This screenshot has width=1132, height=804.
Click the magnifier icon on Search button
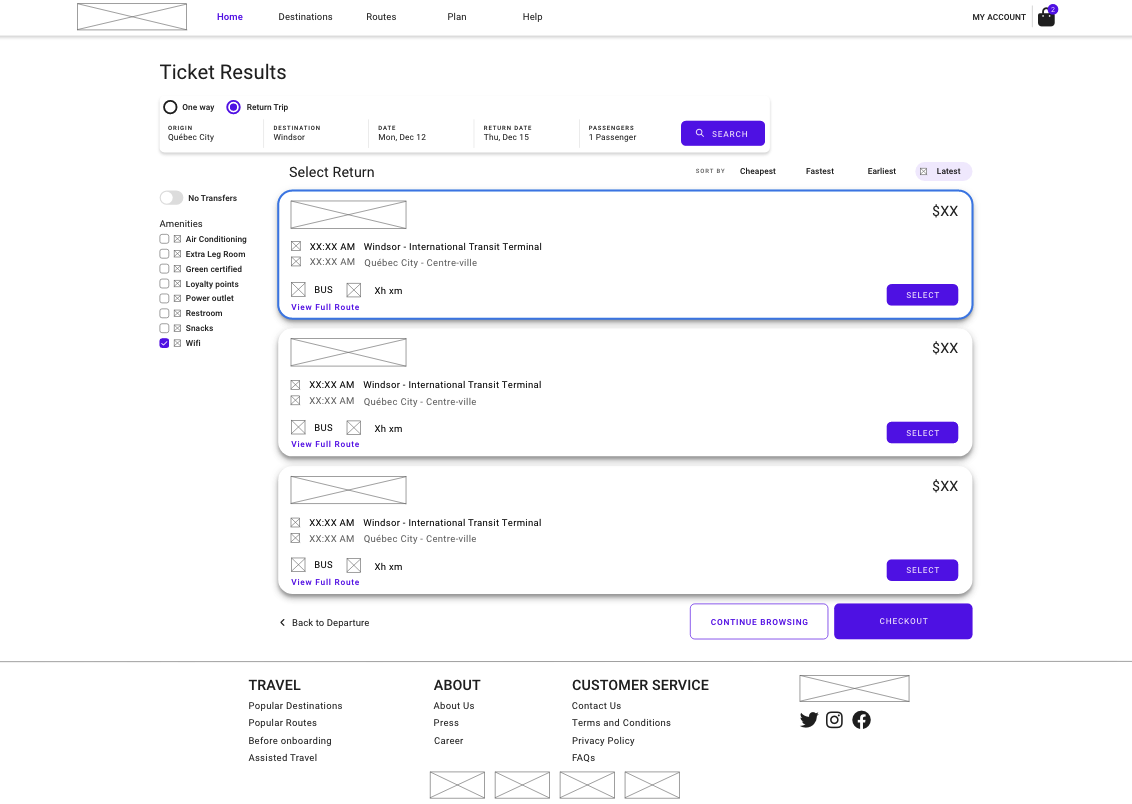click(x=700, y=133)
